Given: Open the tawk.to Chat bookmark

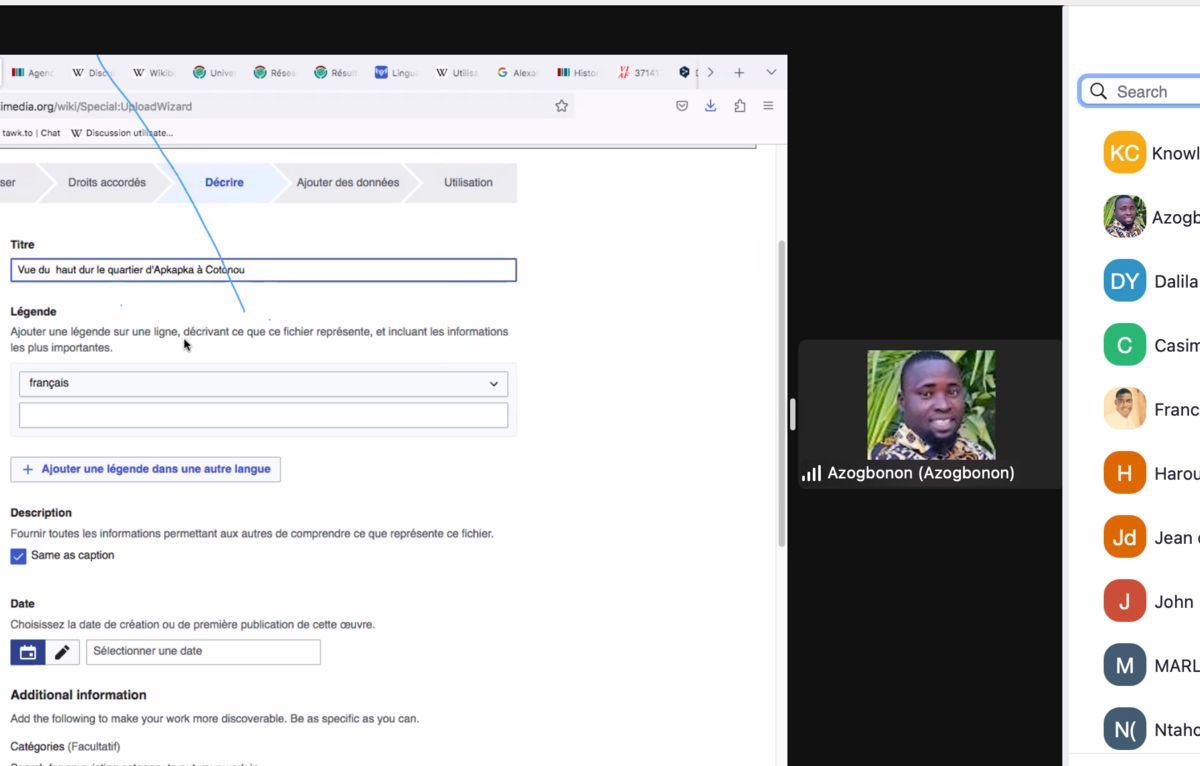Looking at the screenshot, I should pos(31,133).
